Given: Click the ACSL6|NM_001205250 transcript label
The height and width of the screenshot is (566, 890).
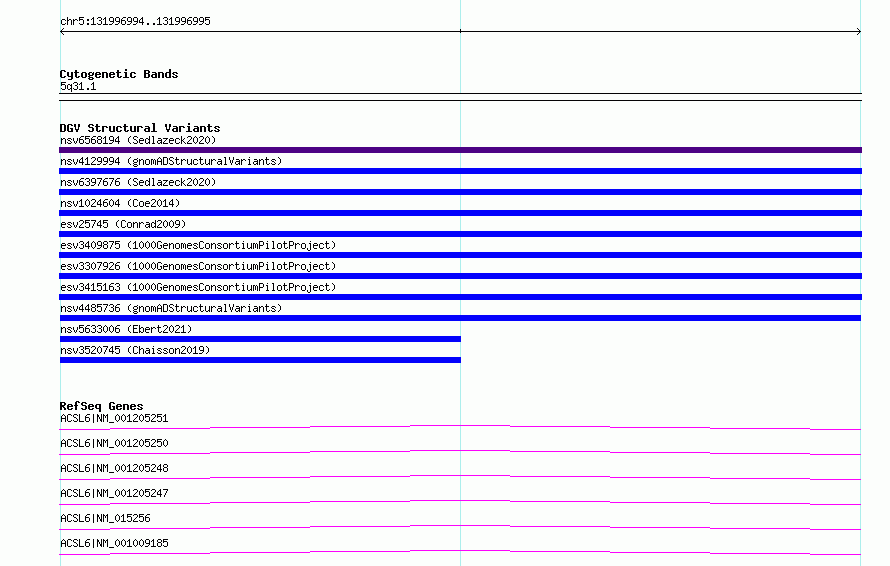Looking at the screenshot, I should [x=114, y=443].
